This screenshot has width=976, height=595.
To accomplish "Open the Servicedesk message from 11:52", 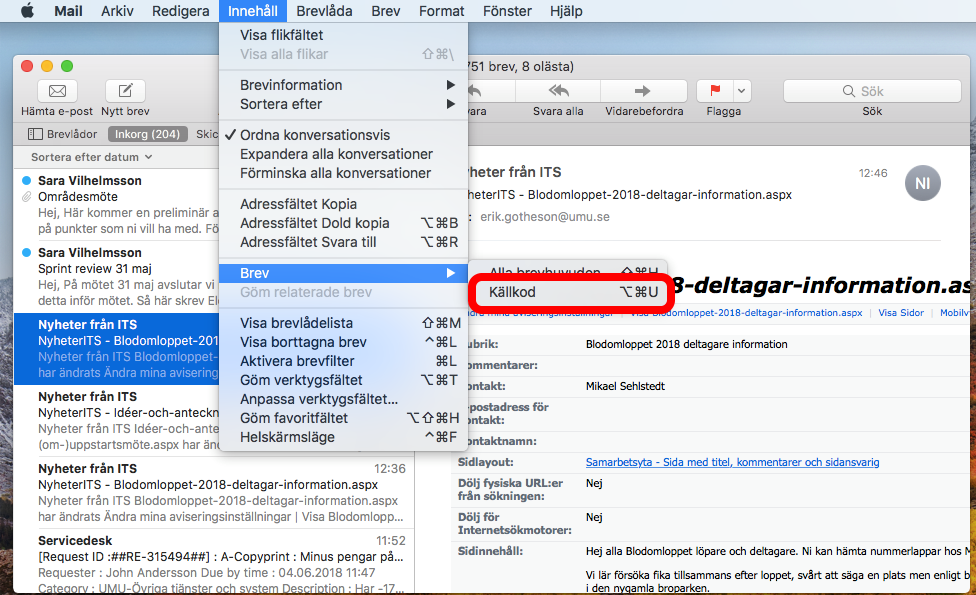I will [215, 563].
